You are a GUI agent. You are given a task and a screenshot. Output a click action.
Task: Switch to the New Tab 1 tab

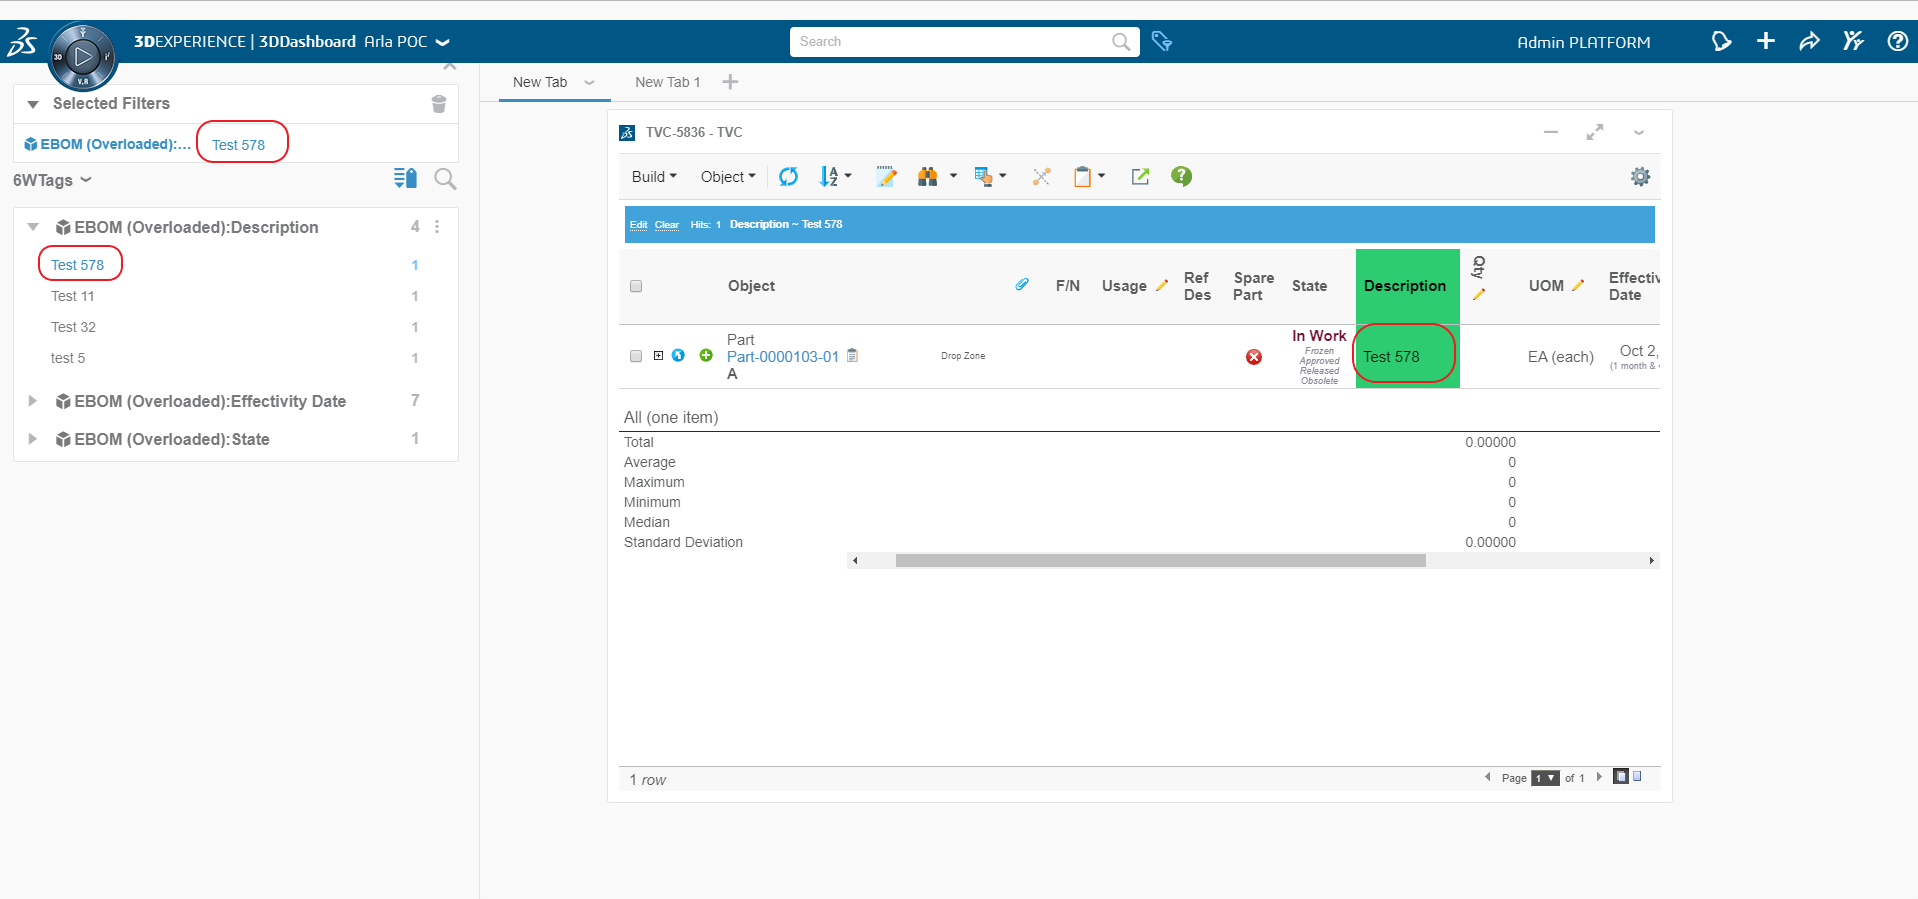click(x=667, y=82)
